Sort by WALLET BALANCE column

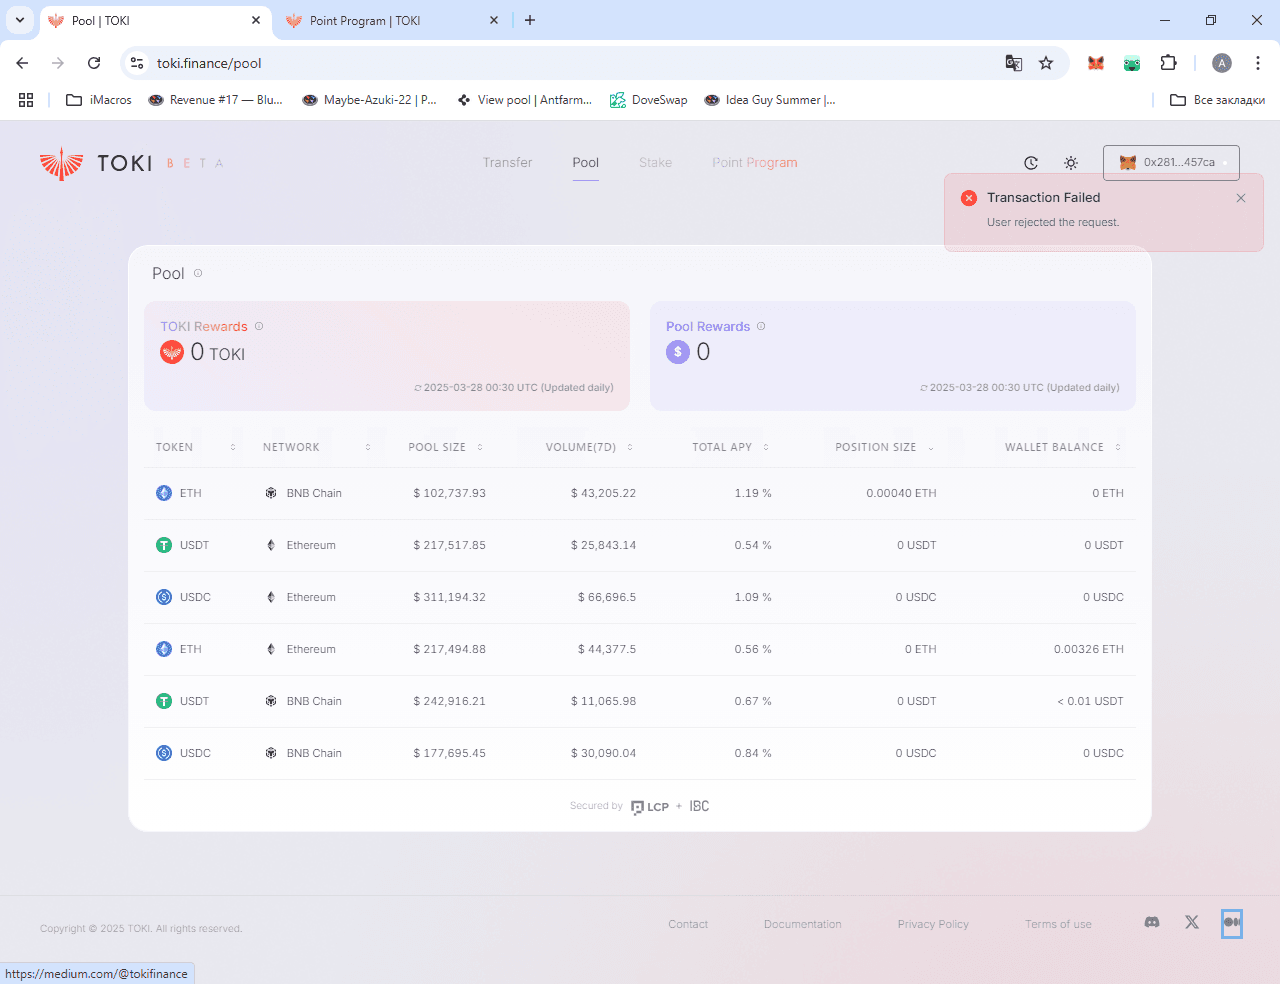pyautogui.click(x=1118, y=447)
